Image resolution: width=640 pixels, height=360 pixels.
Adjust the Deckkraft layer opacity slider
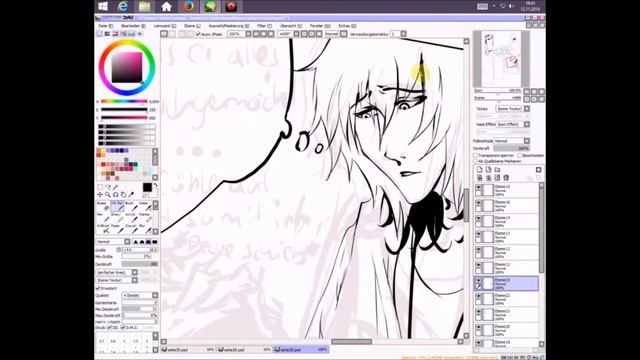(511, 148)
